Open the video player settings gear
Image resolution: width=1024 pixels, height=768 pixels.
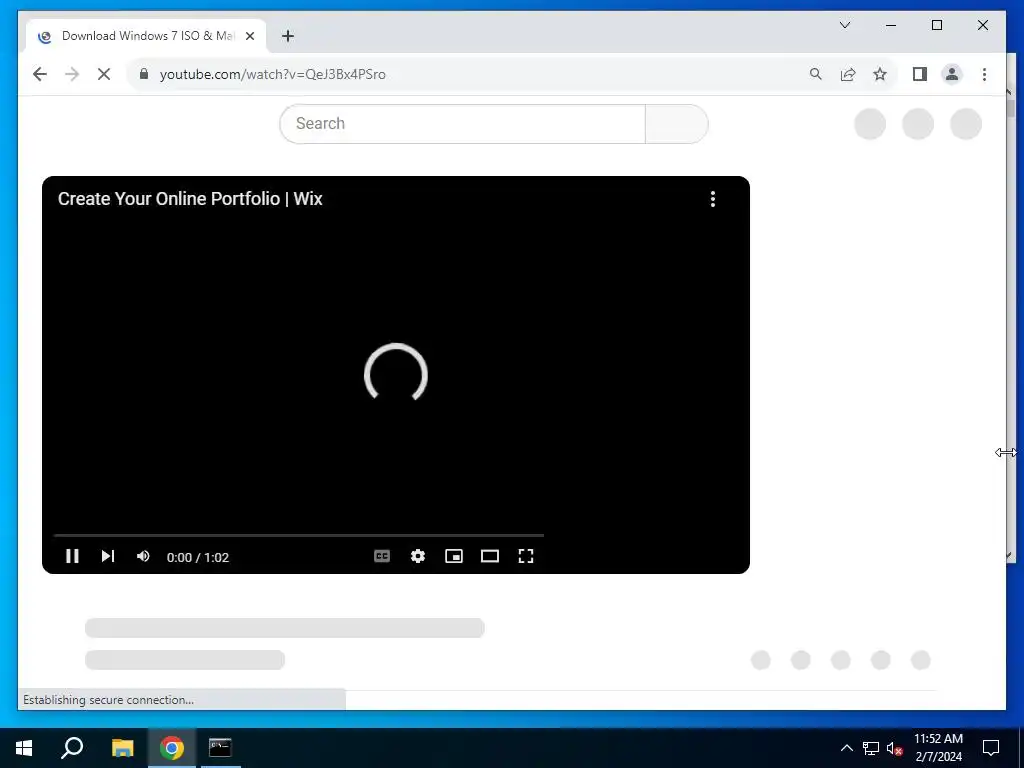418,556
